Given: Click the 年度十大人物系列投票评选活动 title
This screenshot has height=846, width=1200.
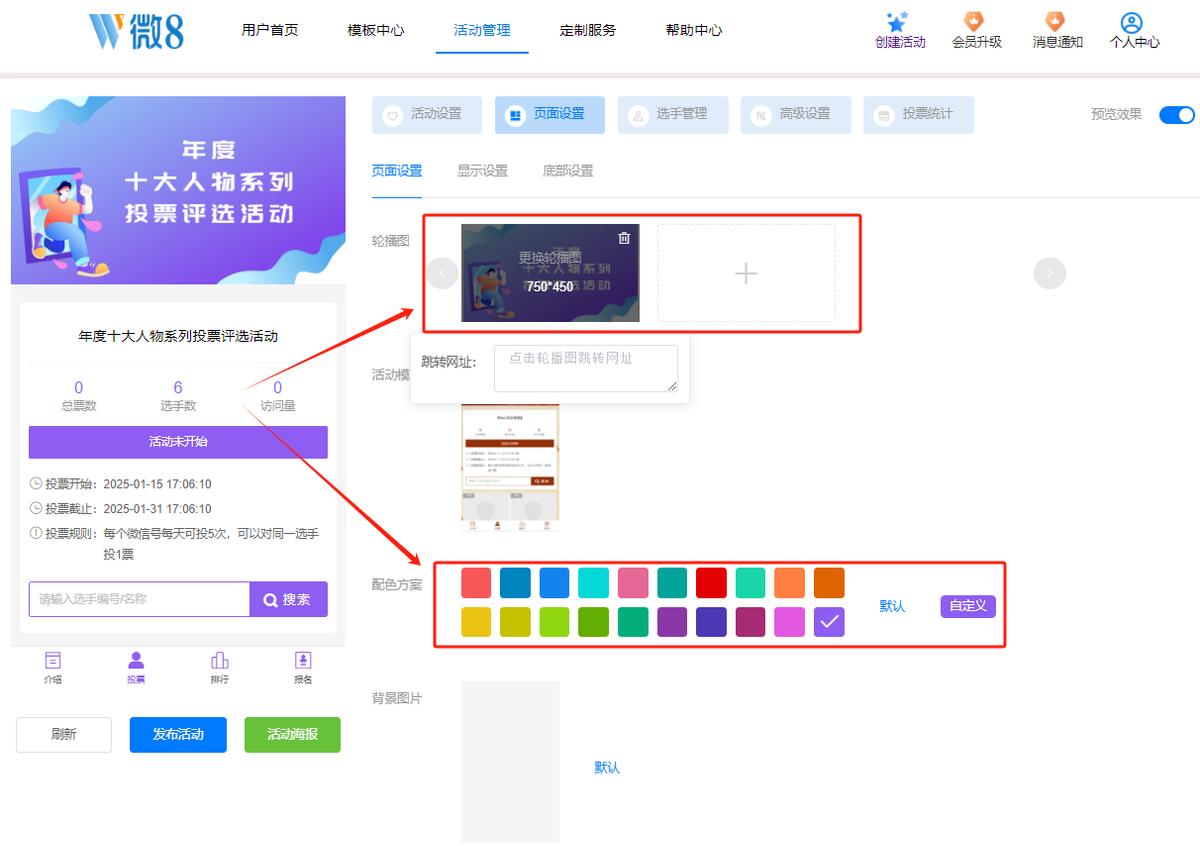Looking at the screenshot, I should point(178,336).
